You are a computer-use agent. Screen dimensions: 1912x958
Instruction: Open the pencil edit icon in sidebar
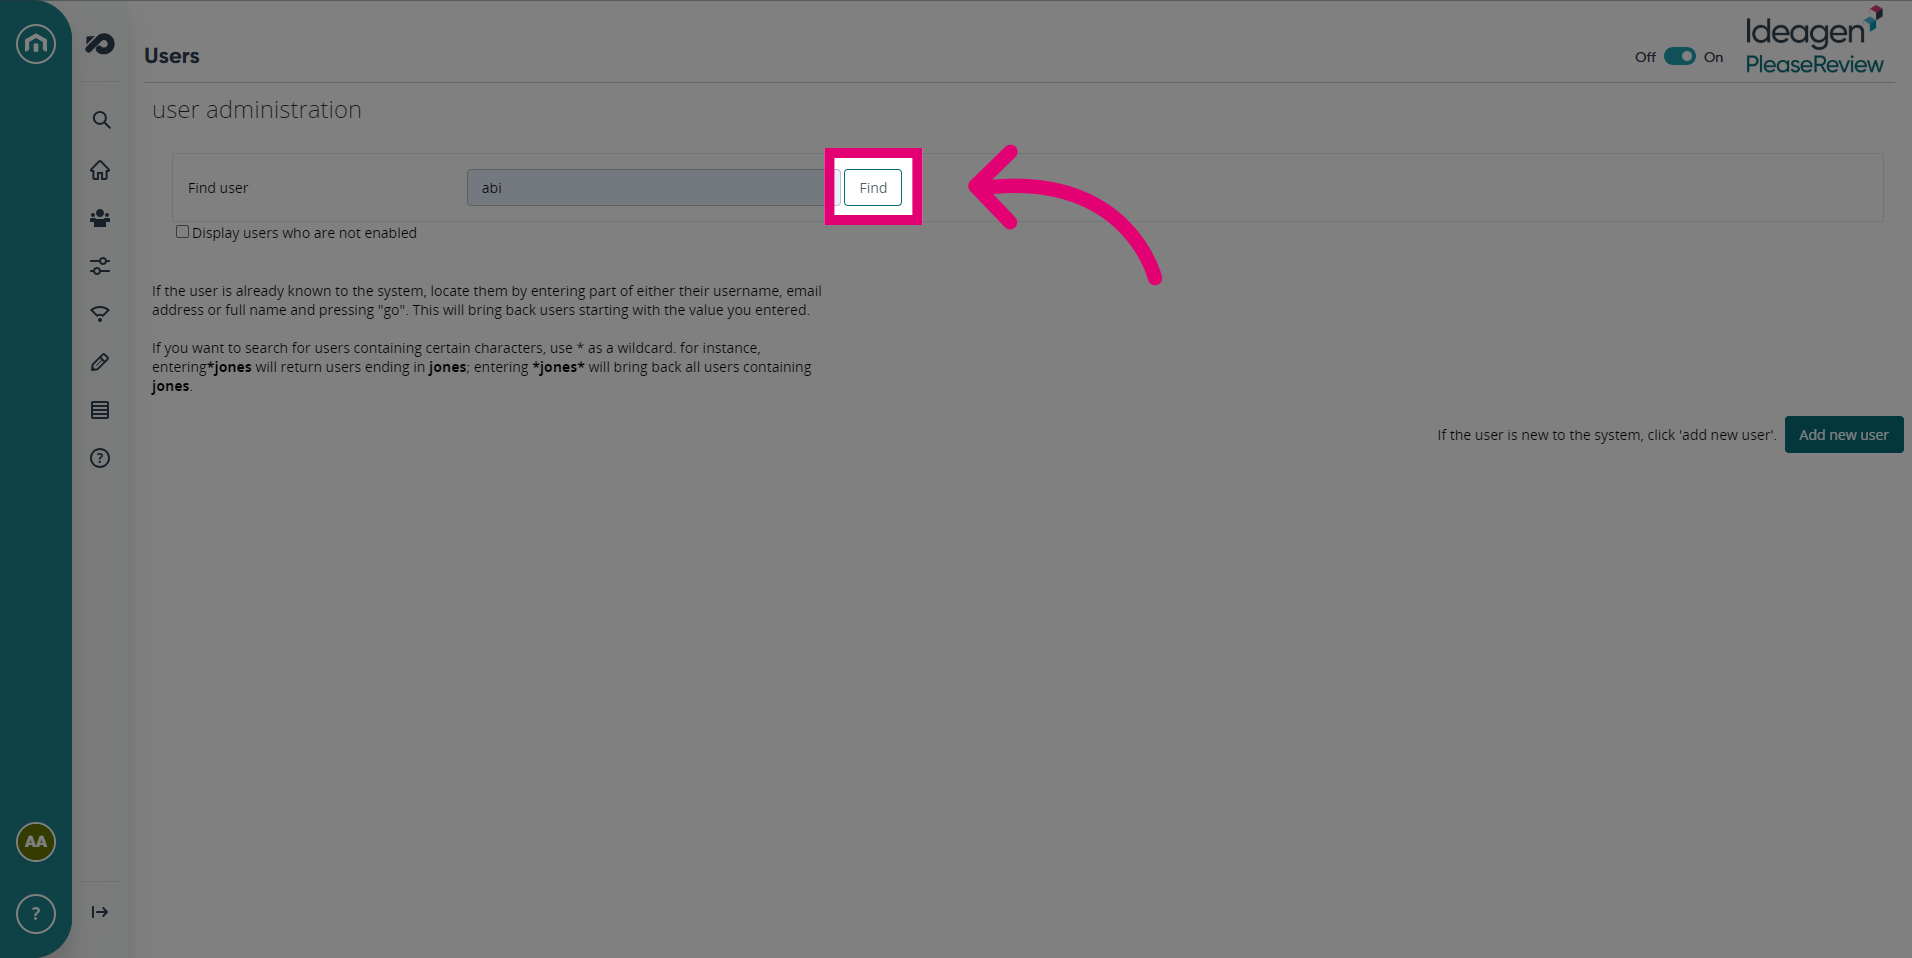coord(100,362)
